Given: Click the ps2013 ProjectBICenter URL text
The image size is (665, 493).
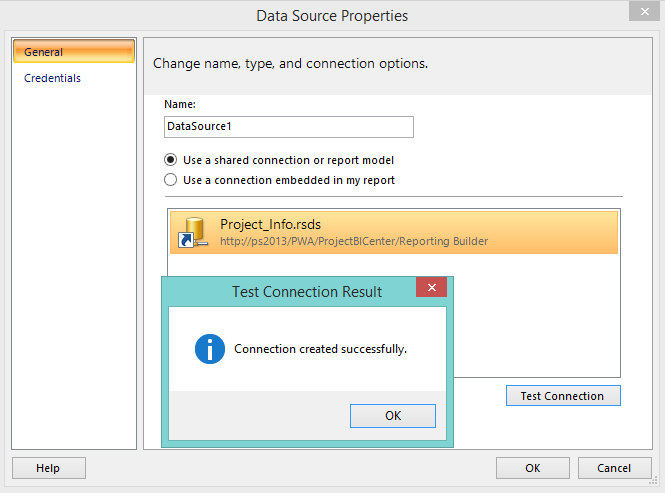Looking at the screenshot, I should (x=354, y=241).
